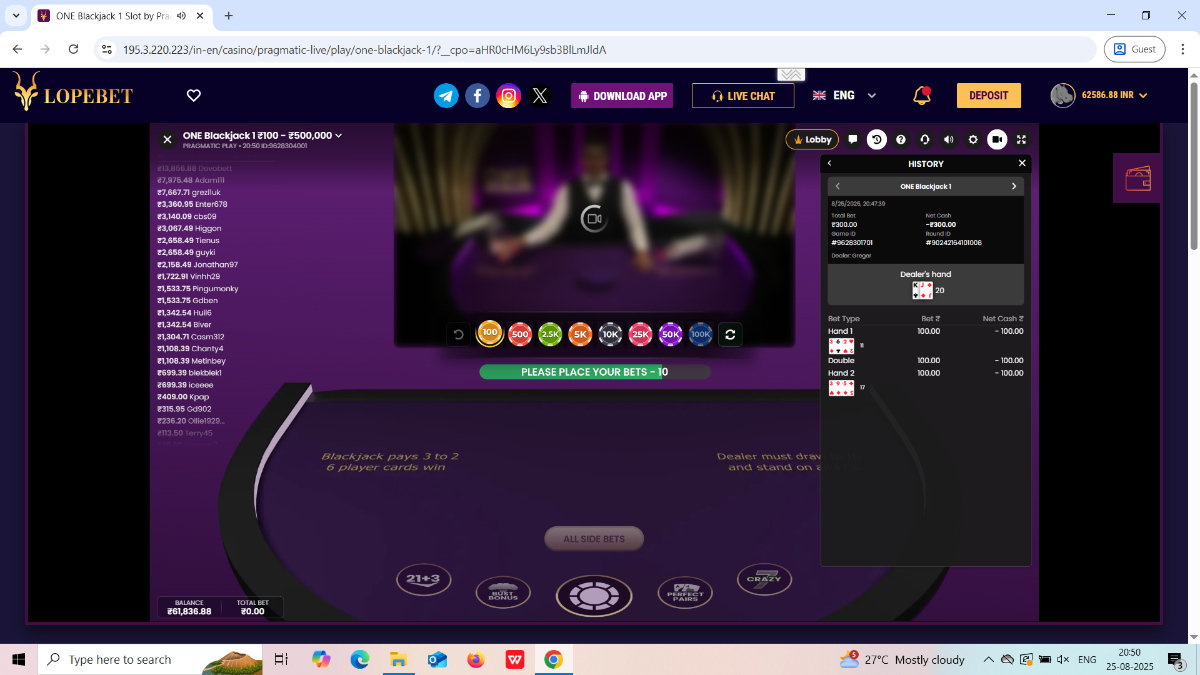Open weather widget 27°C Mostly cloudy

pyautogui.click(x=903, y=659)
